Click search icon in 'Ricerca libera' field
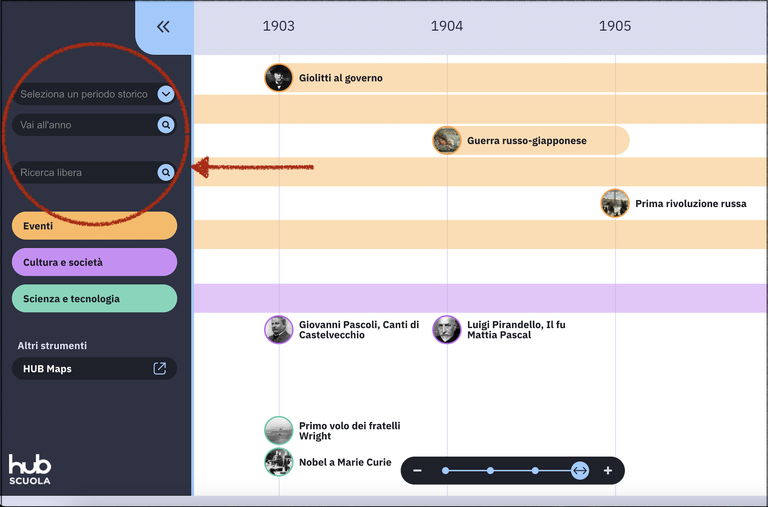Screen dimensions: 768x507 coord(166,173)
